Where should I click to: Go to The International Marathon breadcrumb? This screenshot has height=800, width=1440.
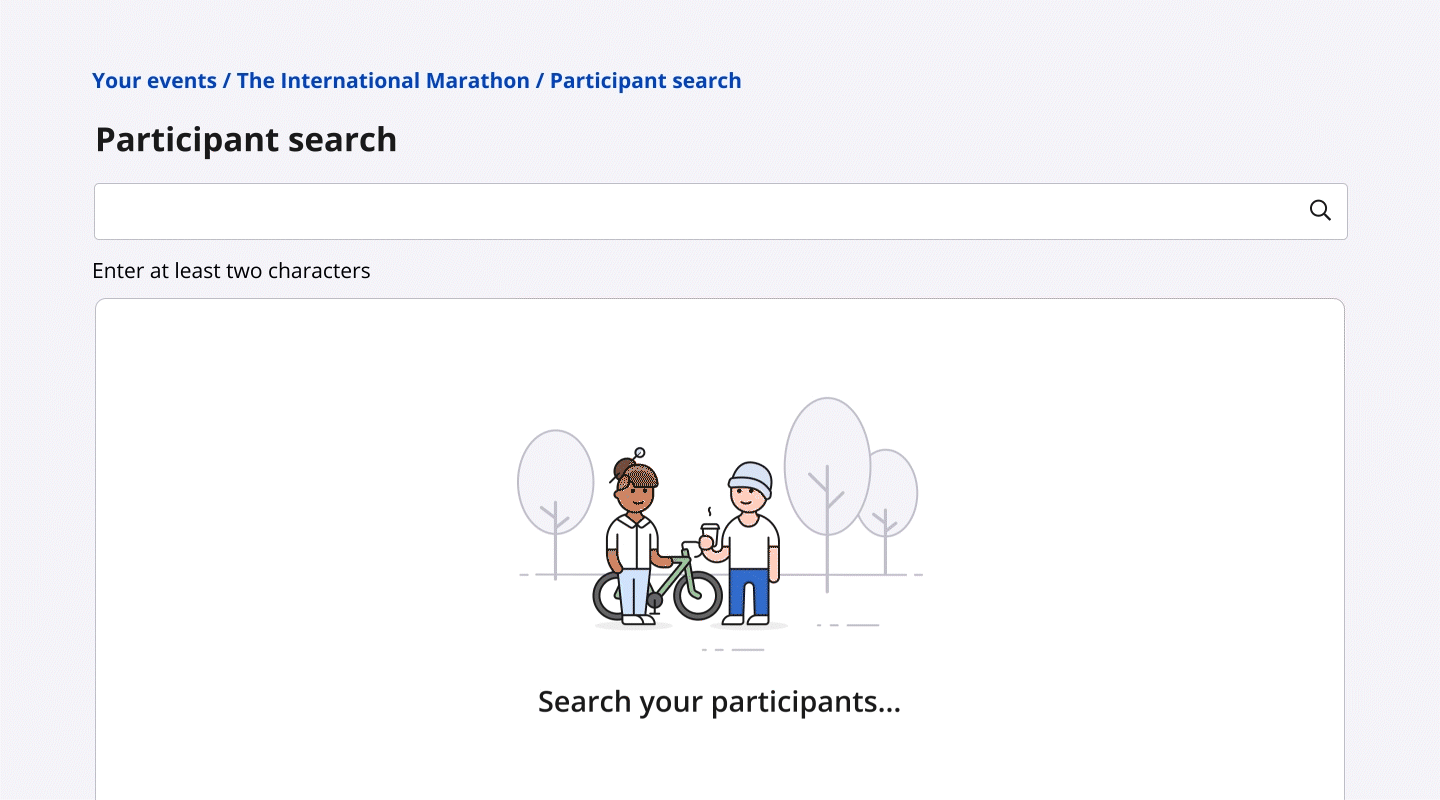(383, 81)
